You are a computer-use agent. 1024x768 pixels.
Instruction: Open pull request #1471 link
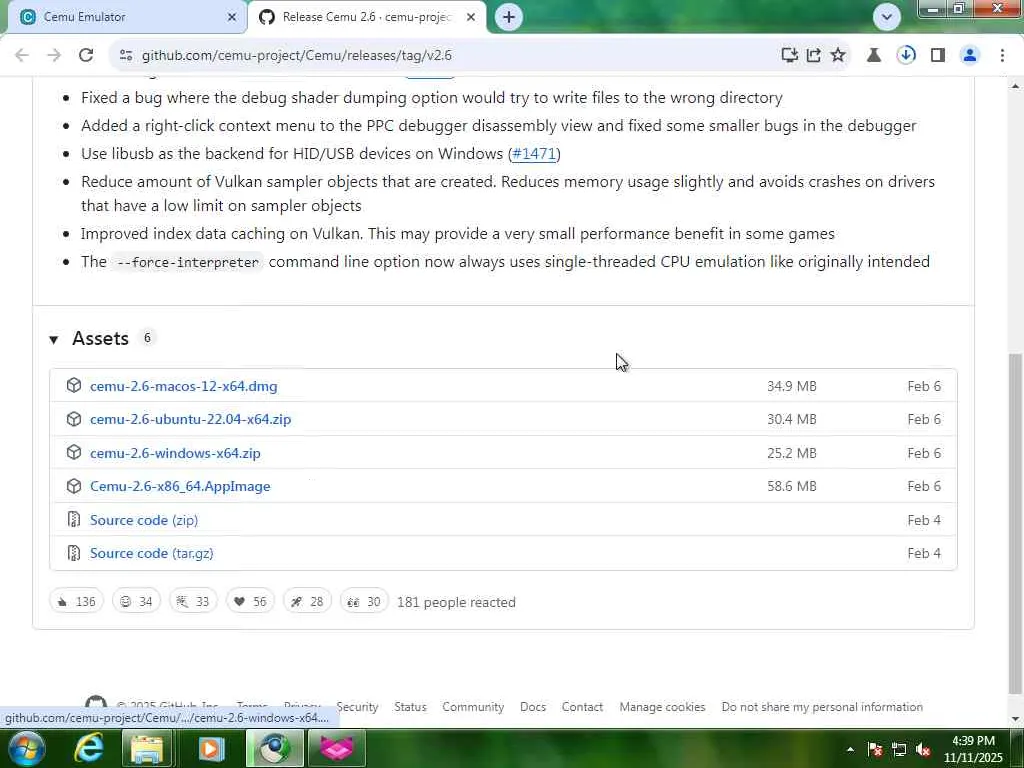(534, 153)
